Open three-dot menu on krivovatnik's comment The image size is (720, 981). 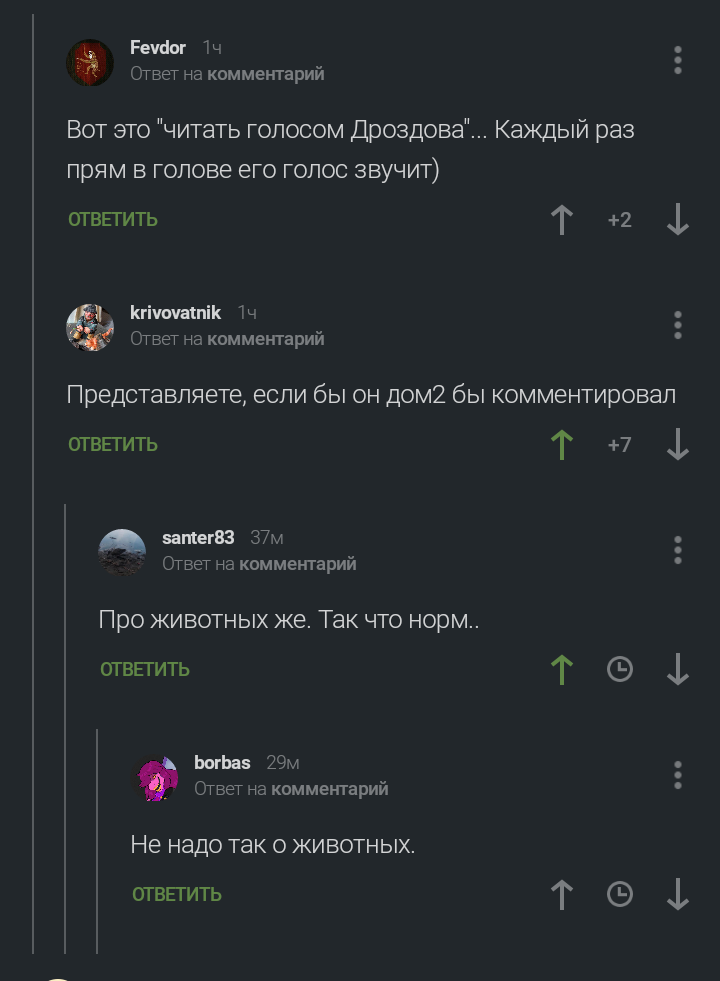click(677, 325)
